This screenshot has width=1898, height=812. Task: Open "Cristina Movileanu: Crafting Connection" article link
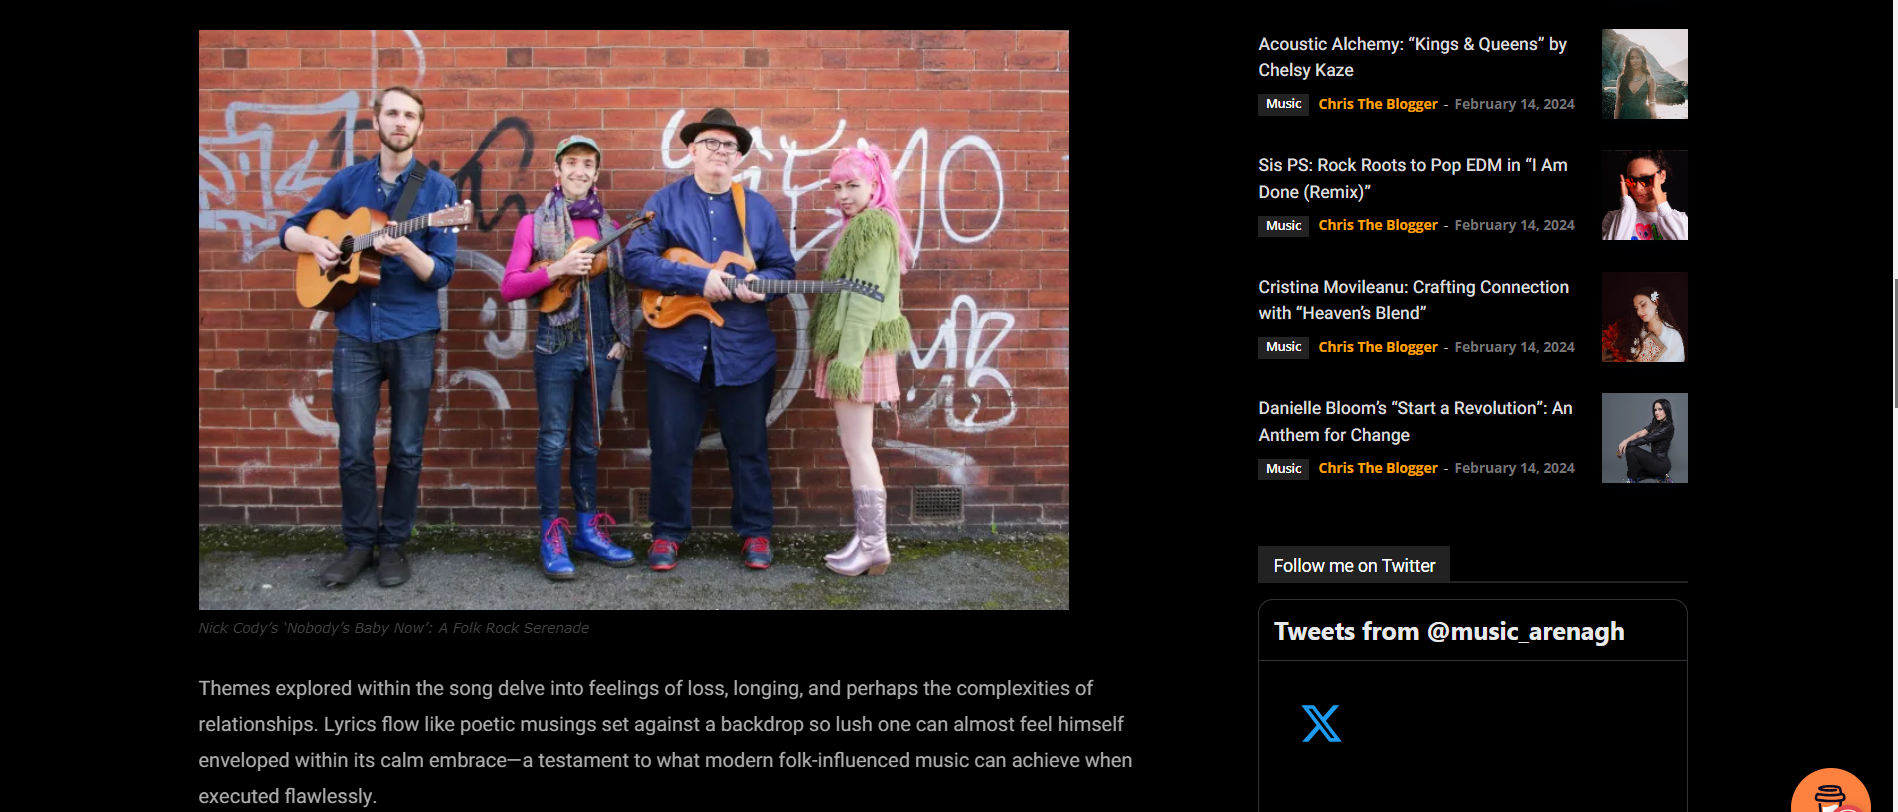(x=1413, y=300)
